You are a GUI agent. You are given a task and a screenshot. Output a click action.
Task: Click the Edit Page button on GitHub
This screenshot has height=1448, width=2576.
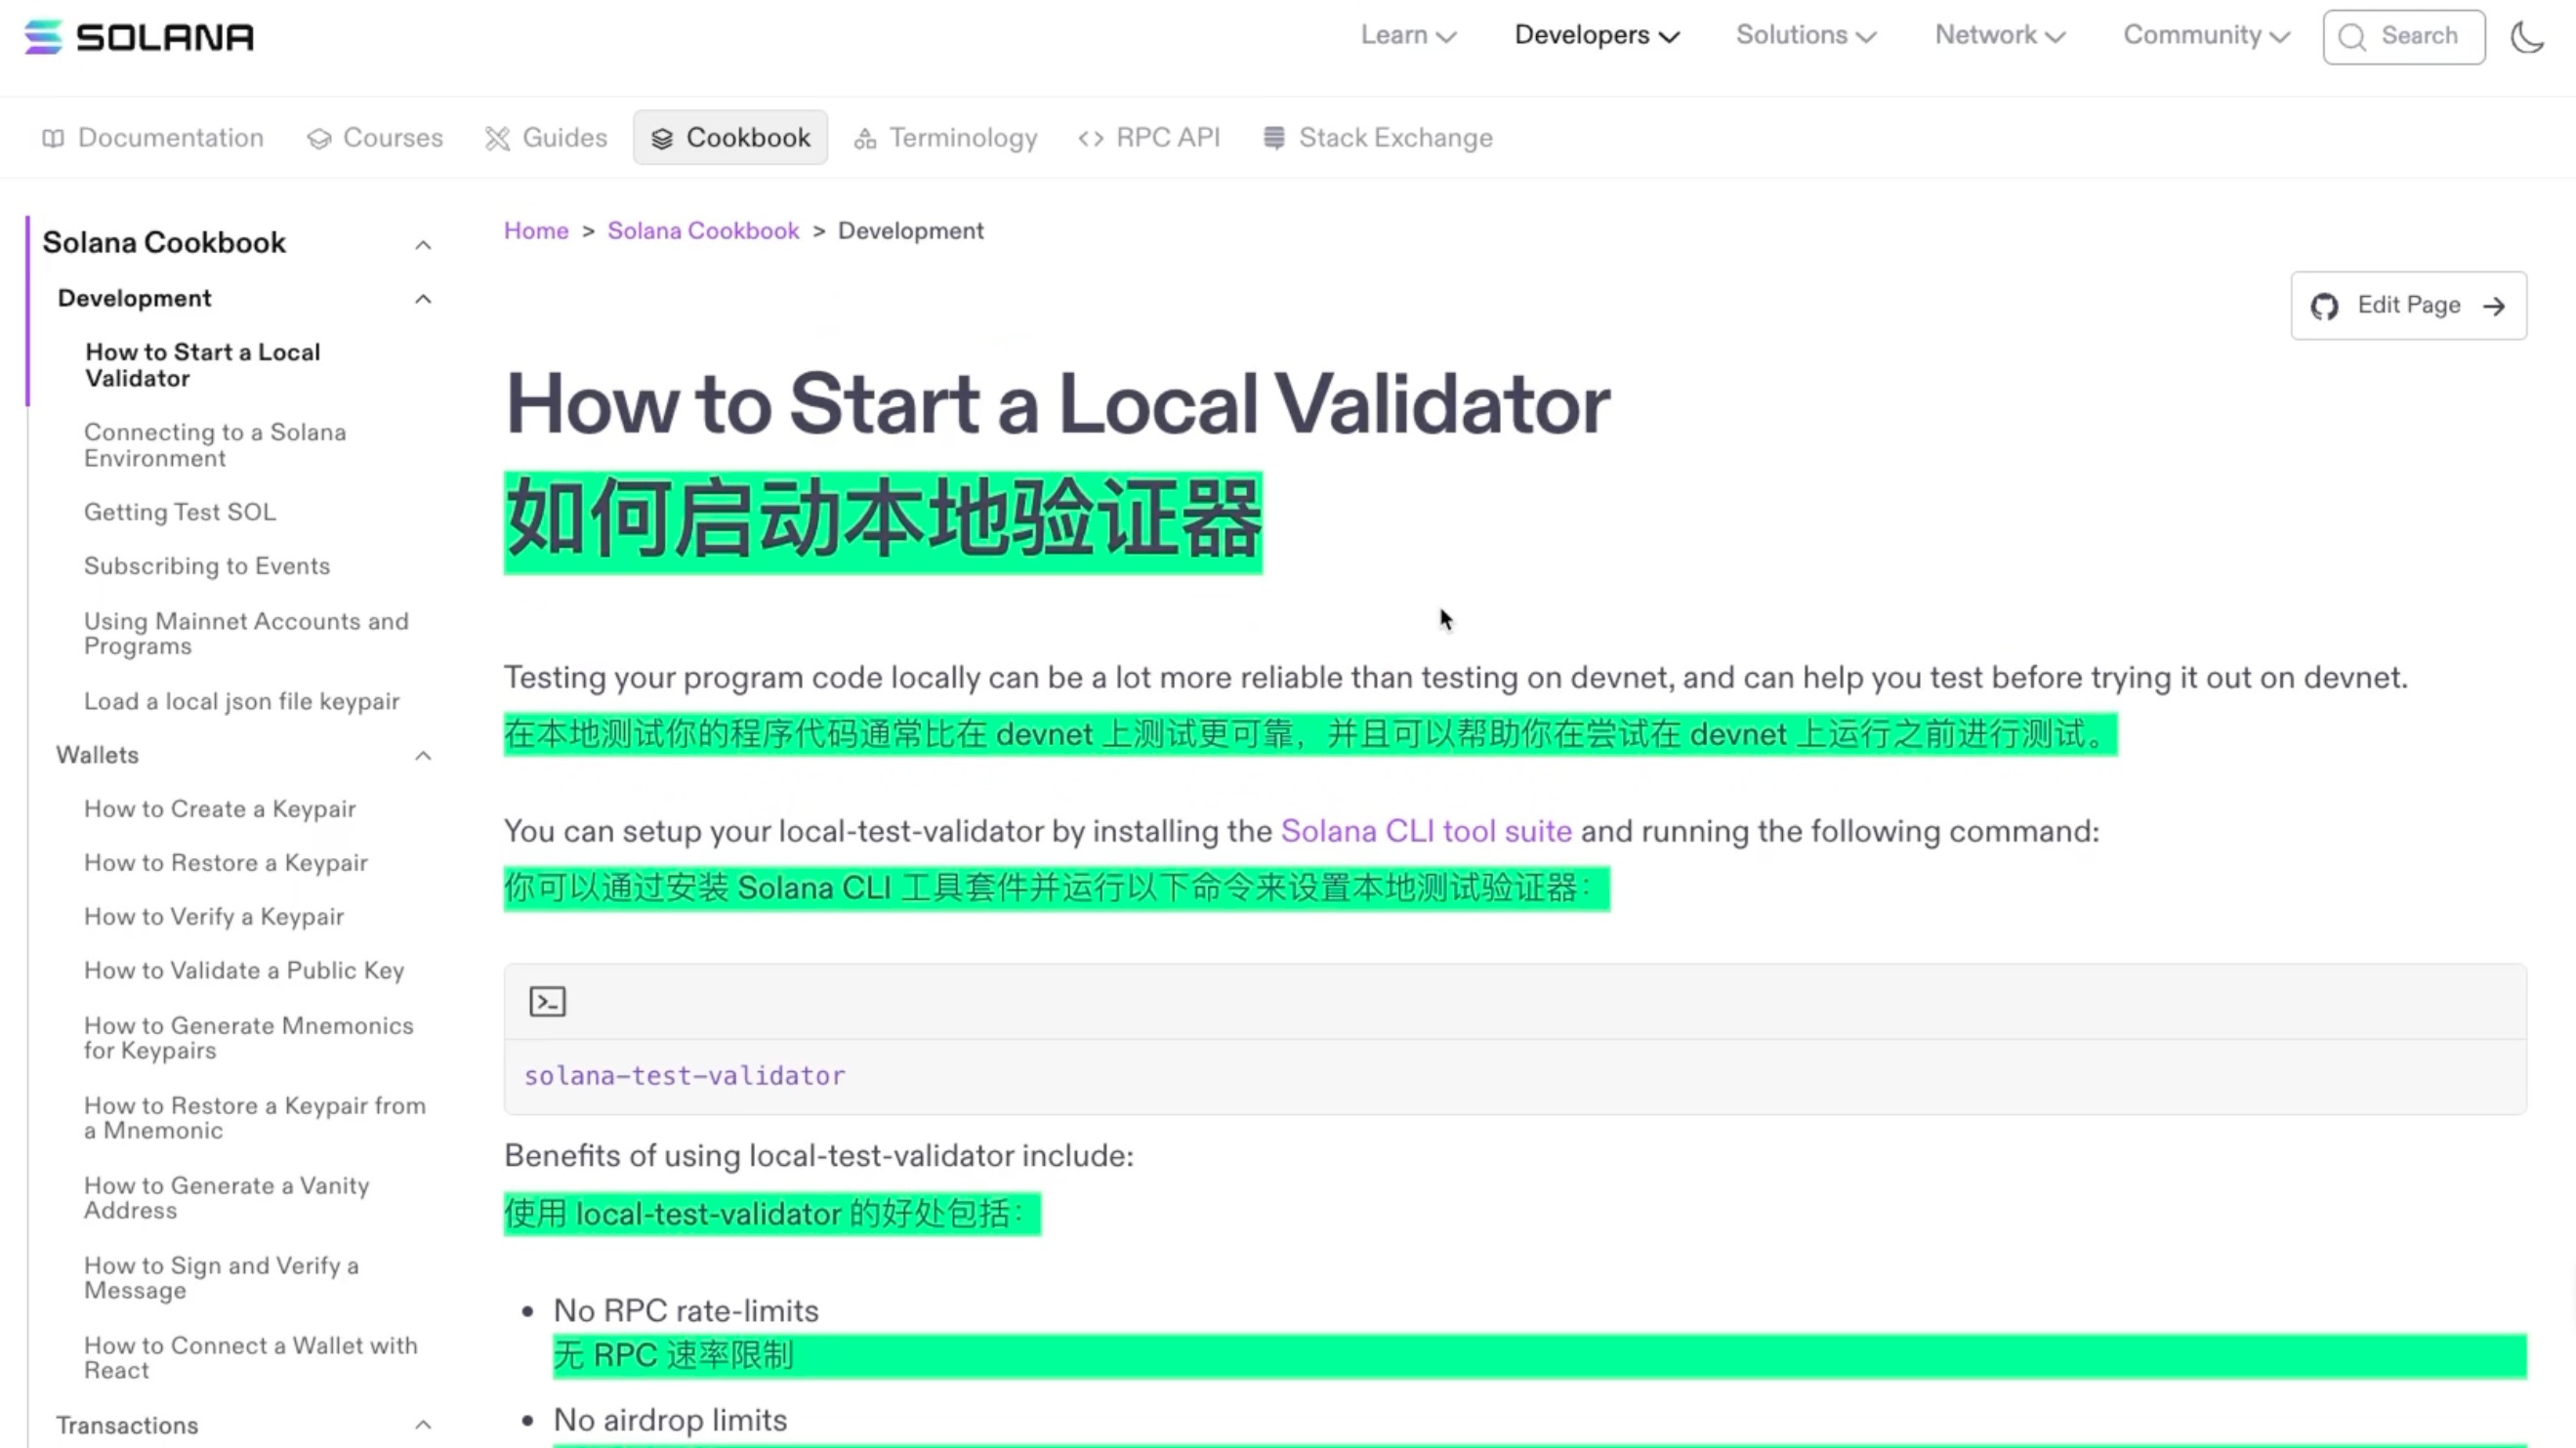[x=2410, y=303]
